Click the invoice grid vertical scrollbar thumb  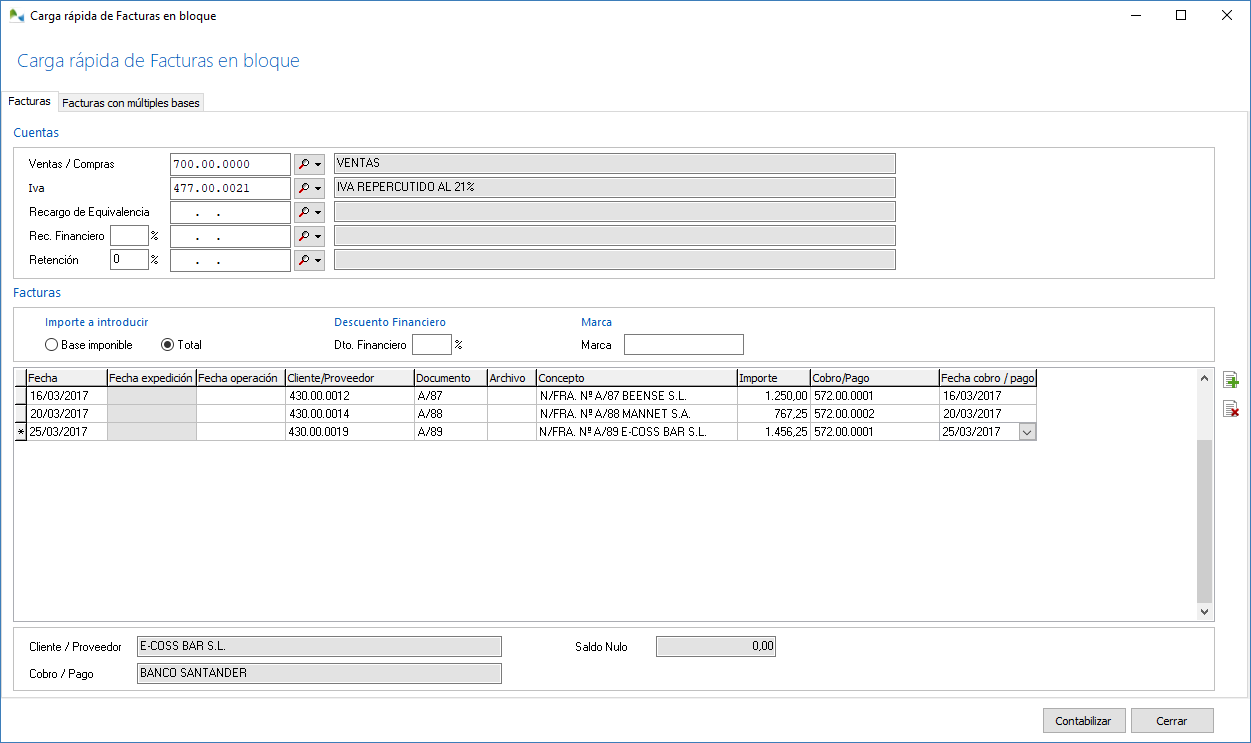click(1204, 520)
